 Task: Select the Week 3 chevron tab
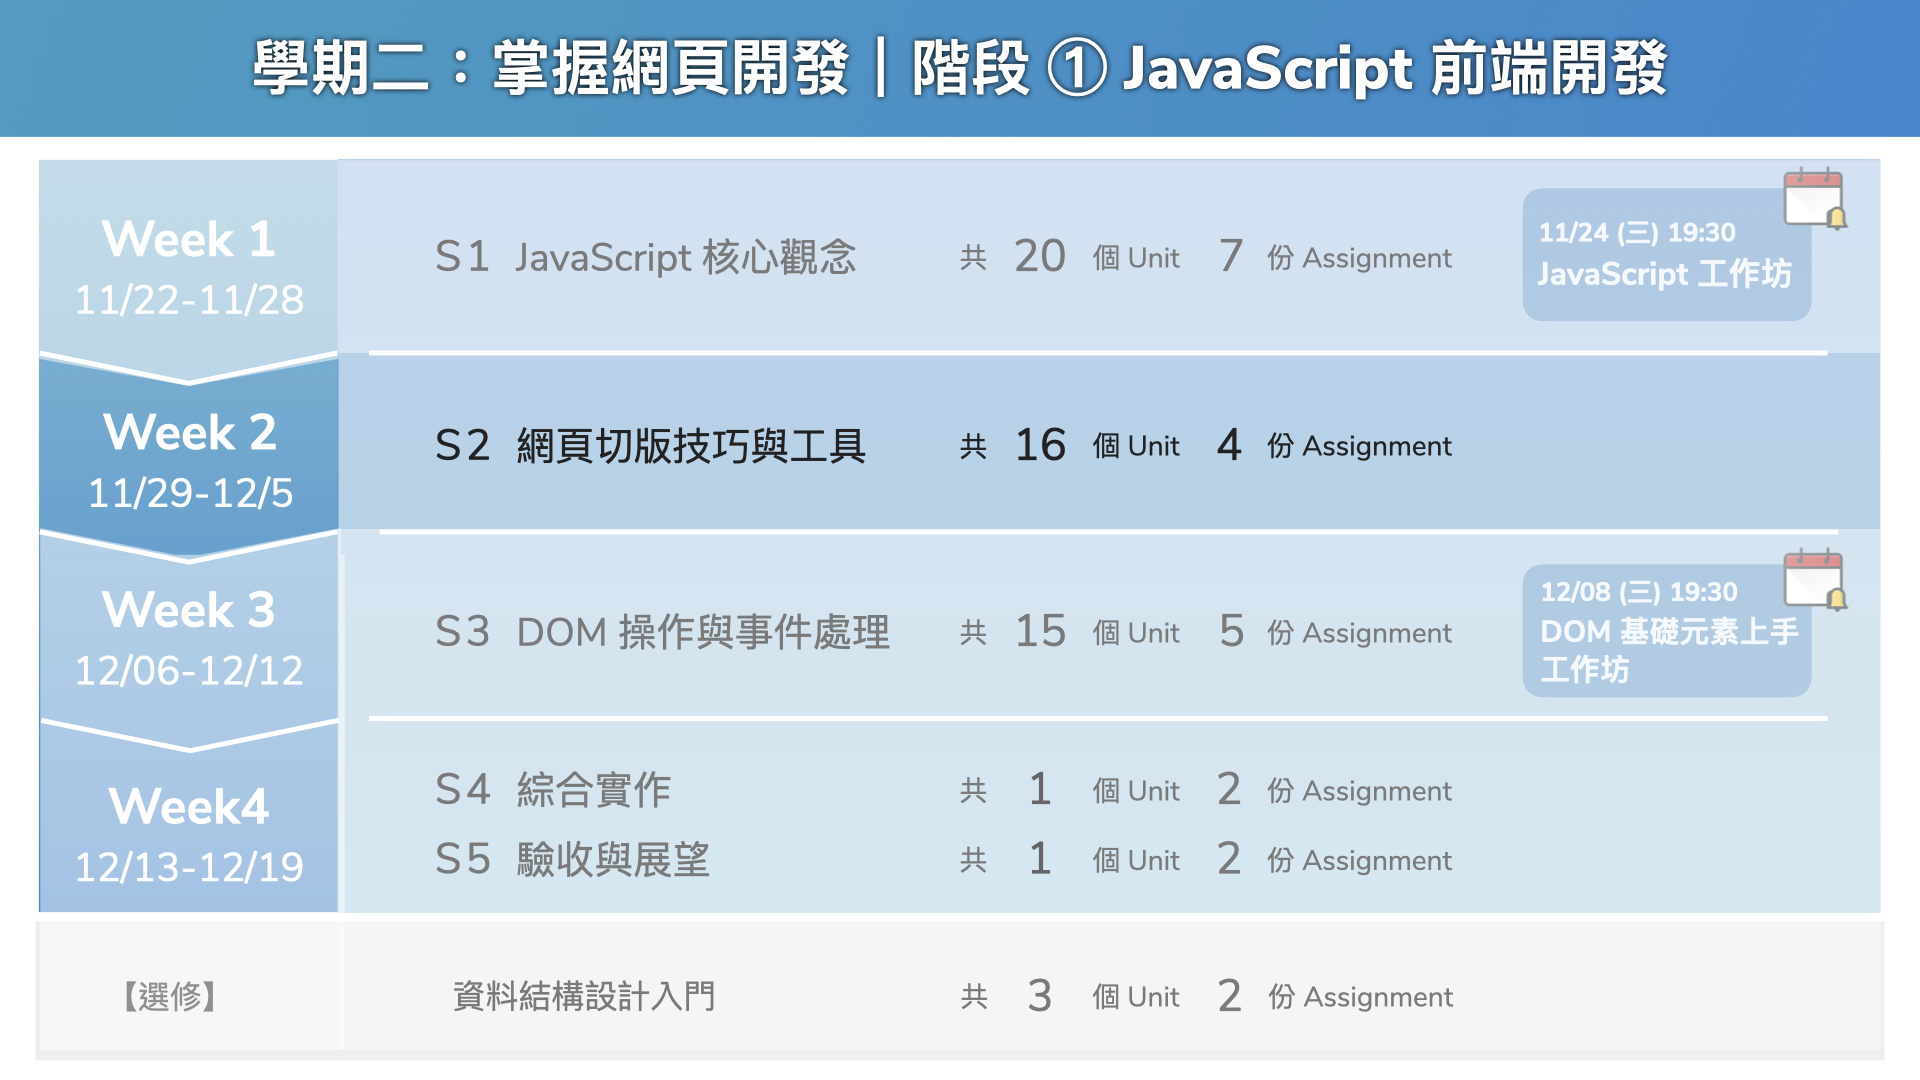(x=189, y=638)
